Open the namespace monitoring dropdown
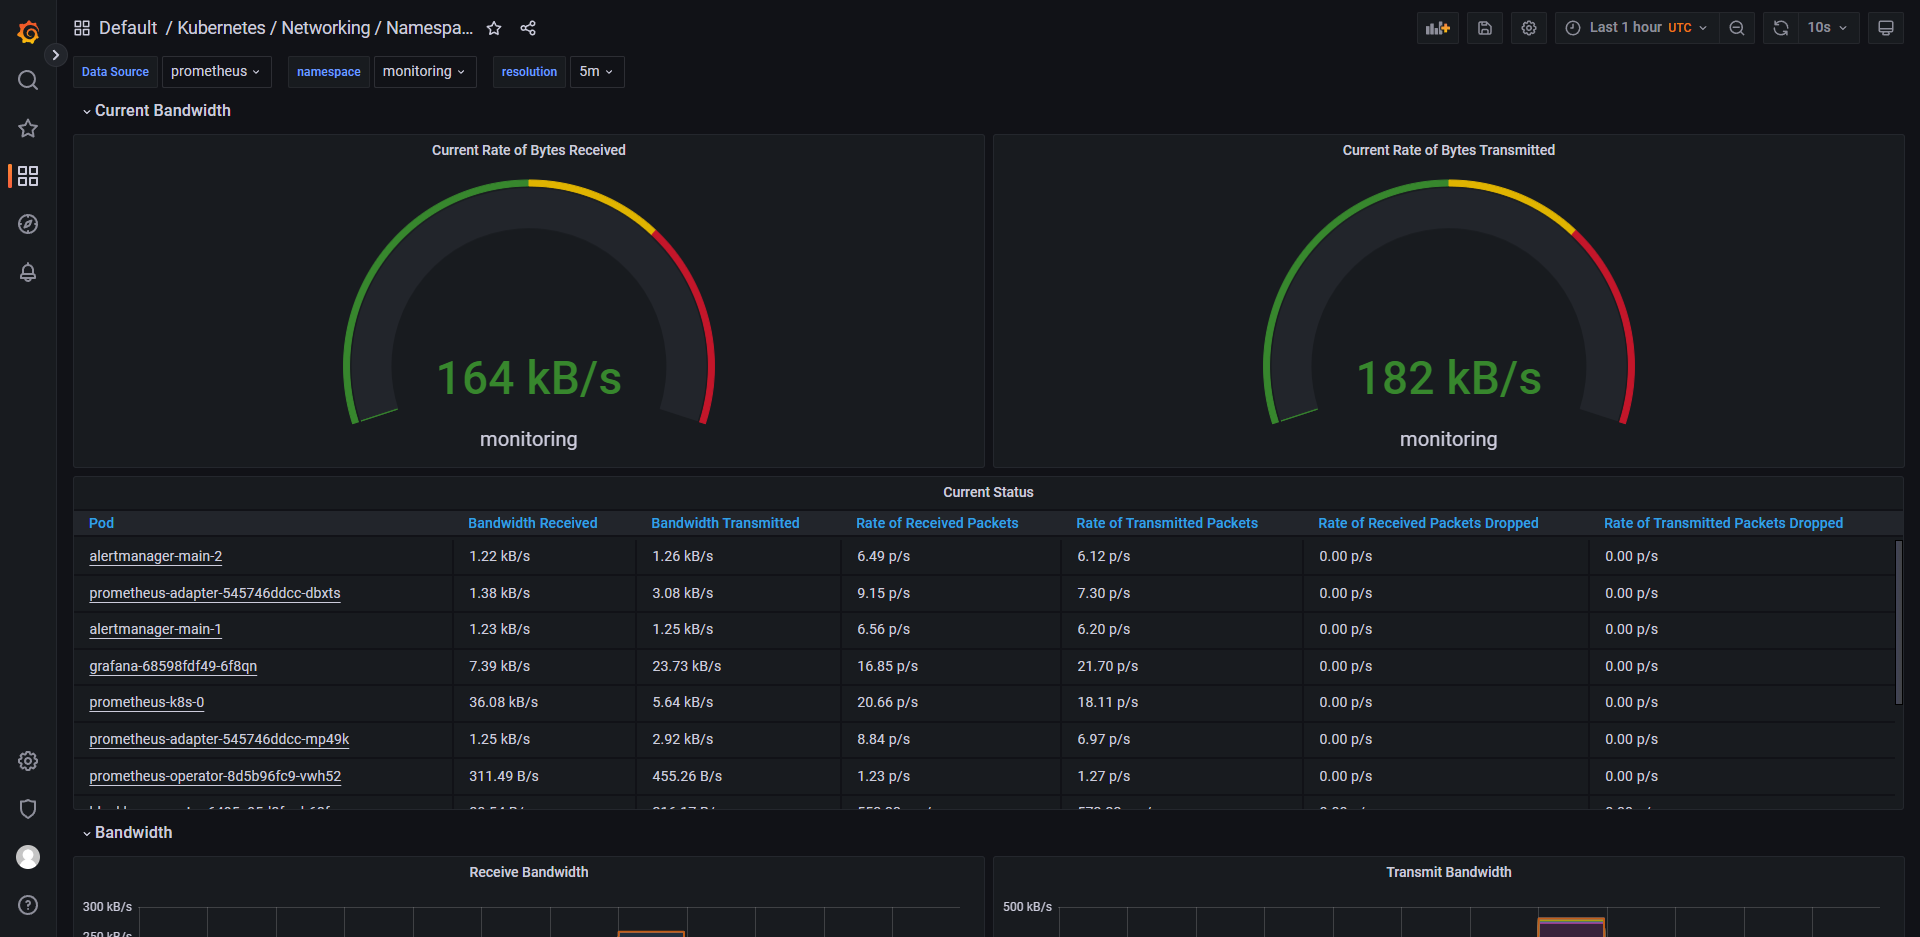This screenshot has height=937, width=1920. click(424, 72)
